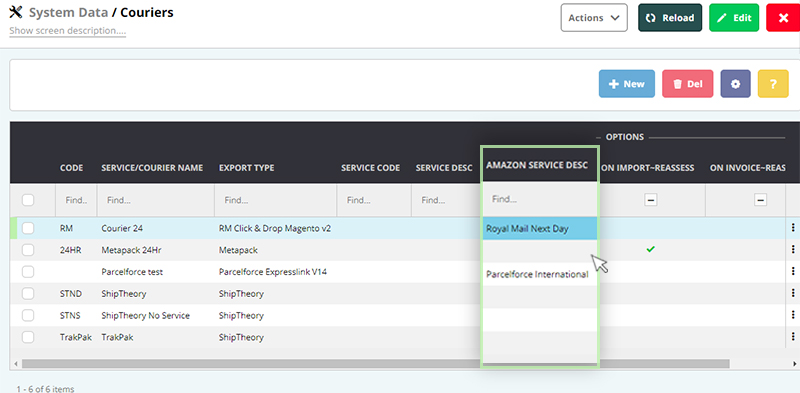Screen dimensions: 800x393
Task: Click the Service/Courier Name filter field
Action: (x=156, y=201)
